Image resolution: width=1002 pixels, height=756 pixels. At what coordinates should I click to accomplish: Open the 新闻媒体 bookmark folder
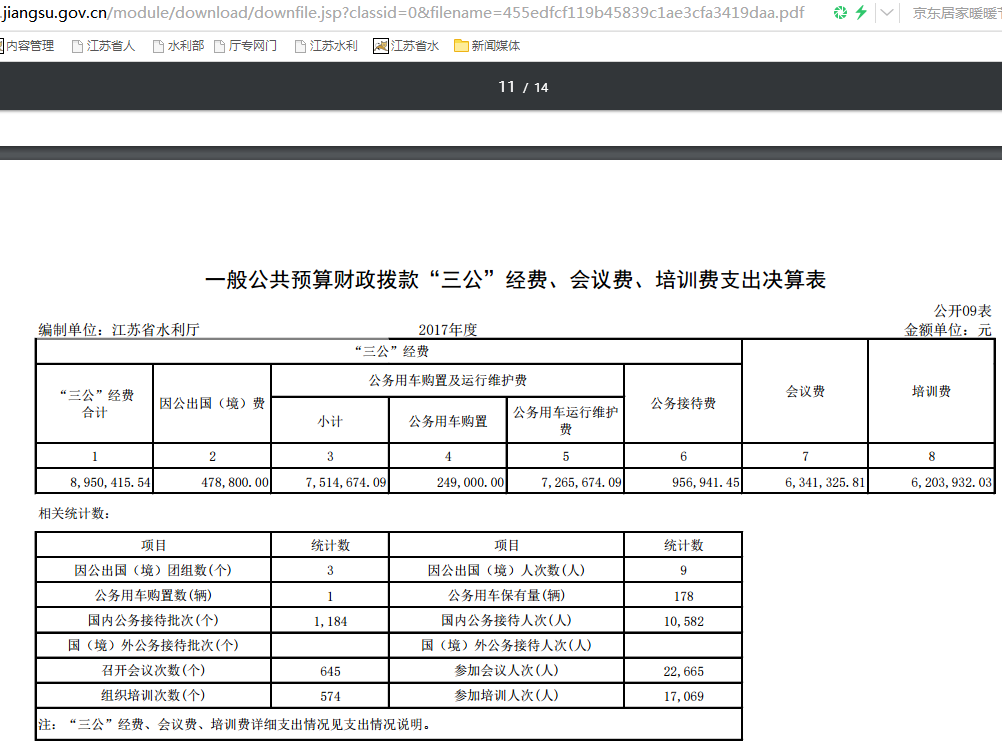click(487, 46)
